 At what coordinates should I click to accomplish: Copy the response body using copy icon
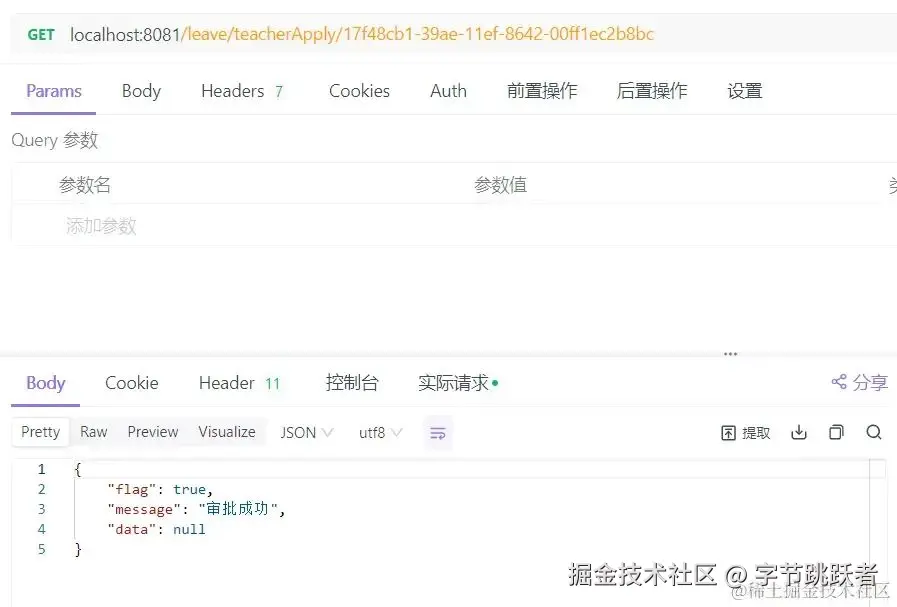[x=836, y=432]
